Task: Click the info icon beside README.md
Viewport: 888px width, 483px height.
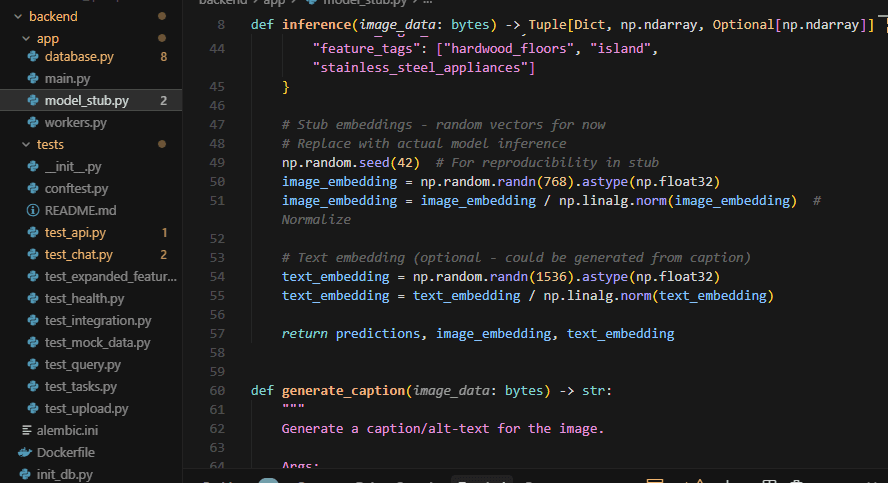Action: coord(33,211)
